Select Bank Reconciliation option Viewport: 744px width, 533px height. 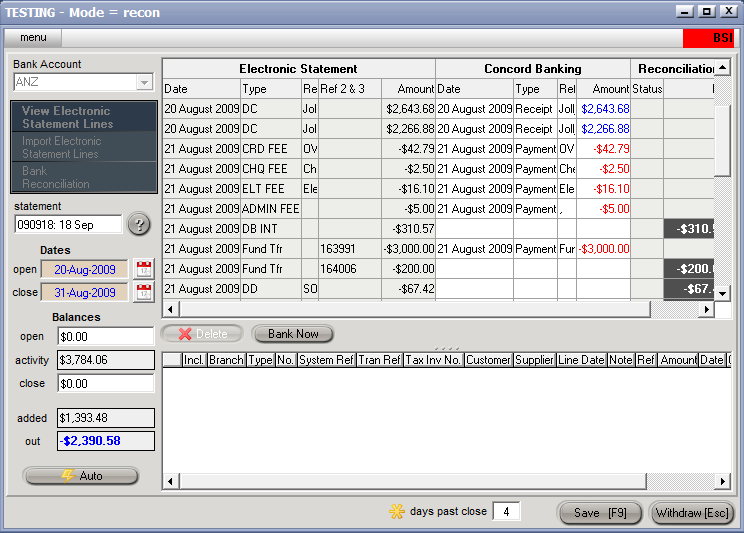coord(84,177)
